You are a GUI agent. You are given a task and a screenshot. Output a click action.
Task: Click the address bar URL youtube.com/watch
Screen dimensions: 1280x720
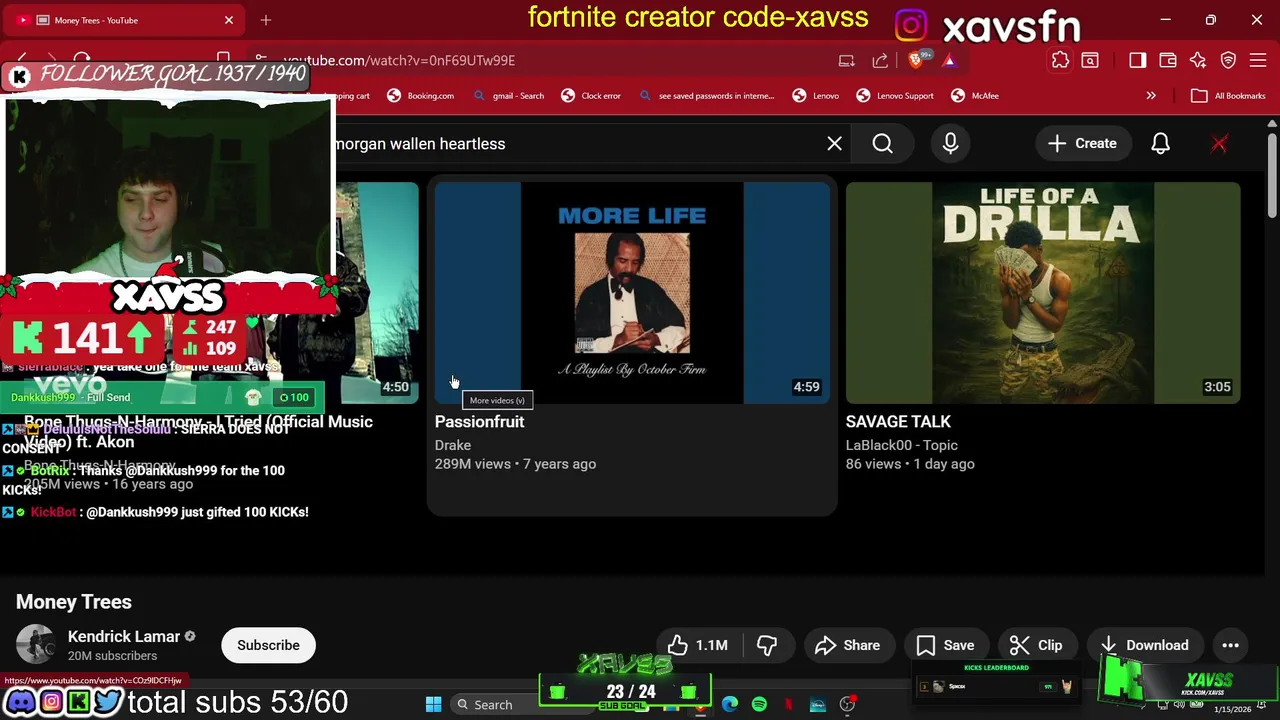[398, 60]
